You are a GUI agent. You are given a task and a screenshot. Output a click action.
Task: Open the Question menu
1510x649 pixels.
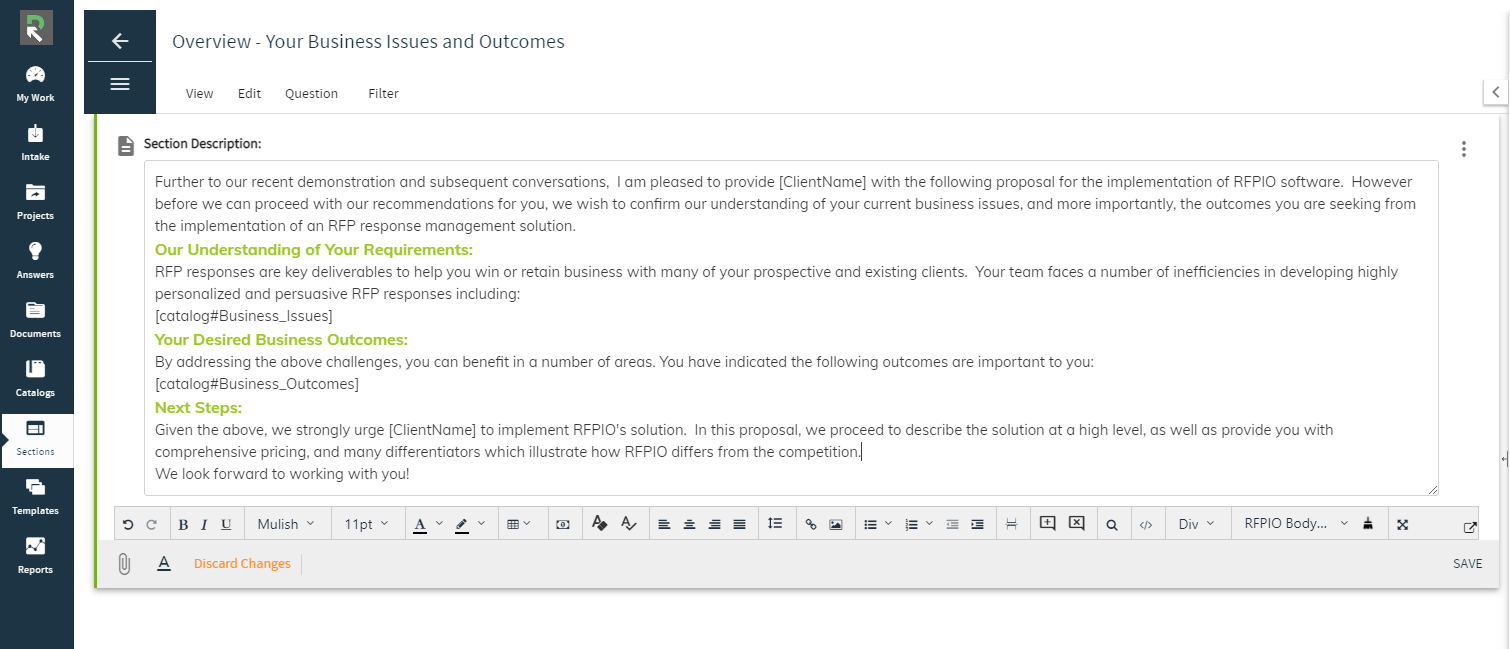[x=311, y=93]
